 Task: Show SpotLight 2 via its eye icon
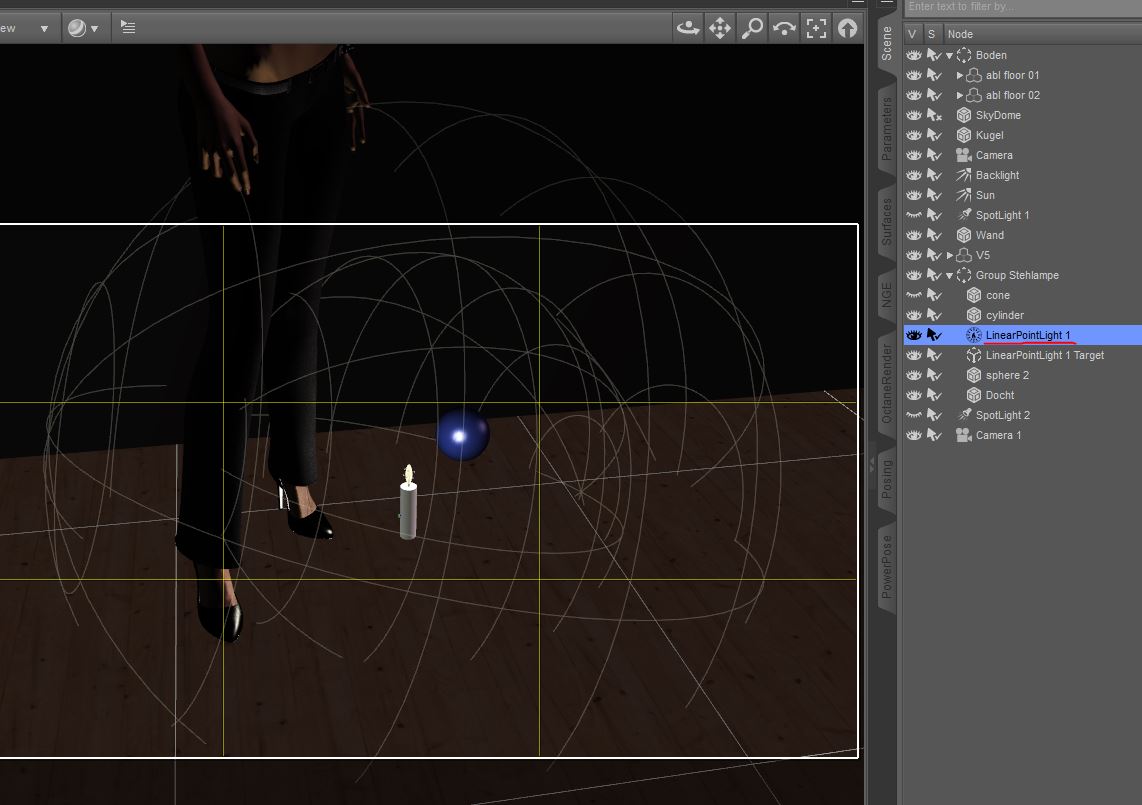(x=913, y=415)
